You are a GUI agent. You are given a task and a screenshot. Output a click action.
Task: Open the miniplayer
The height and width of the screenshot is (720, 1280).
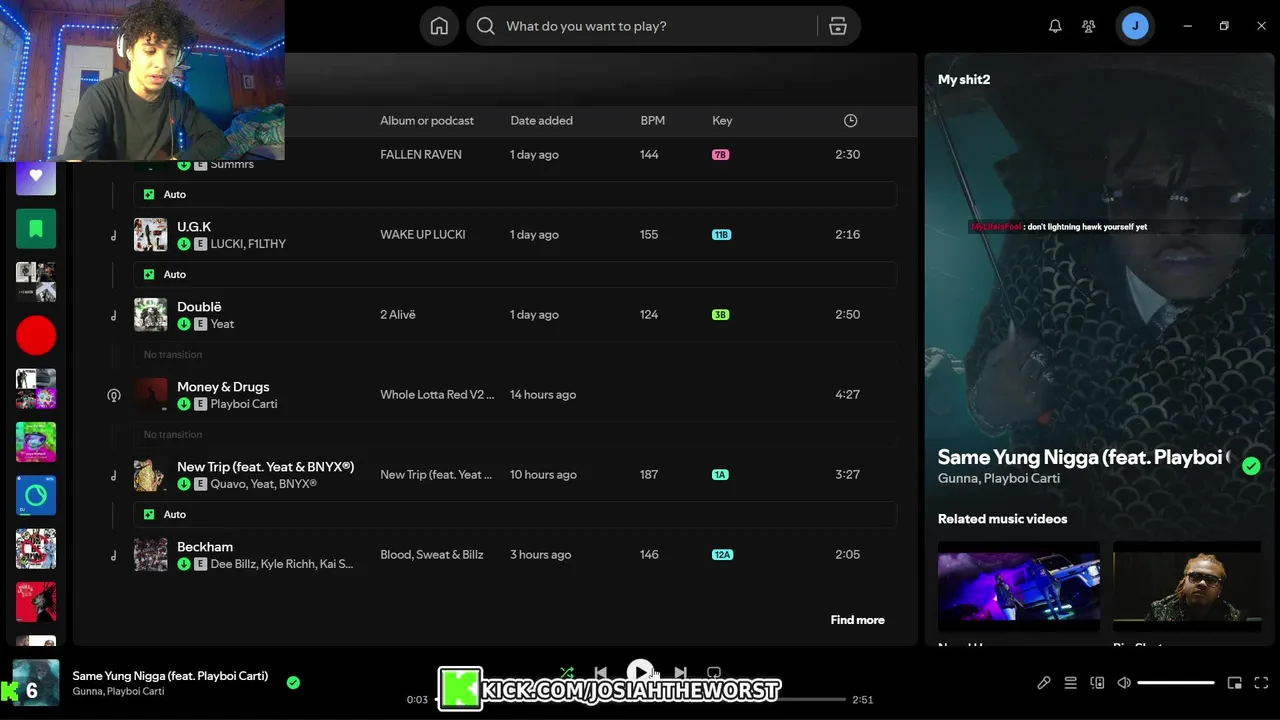(x=1235, y=683)
